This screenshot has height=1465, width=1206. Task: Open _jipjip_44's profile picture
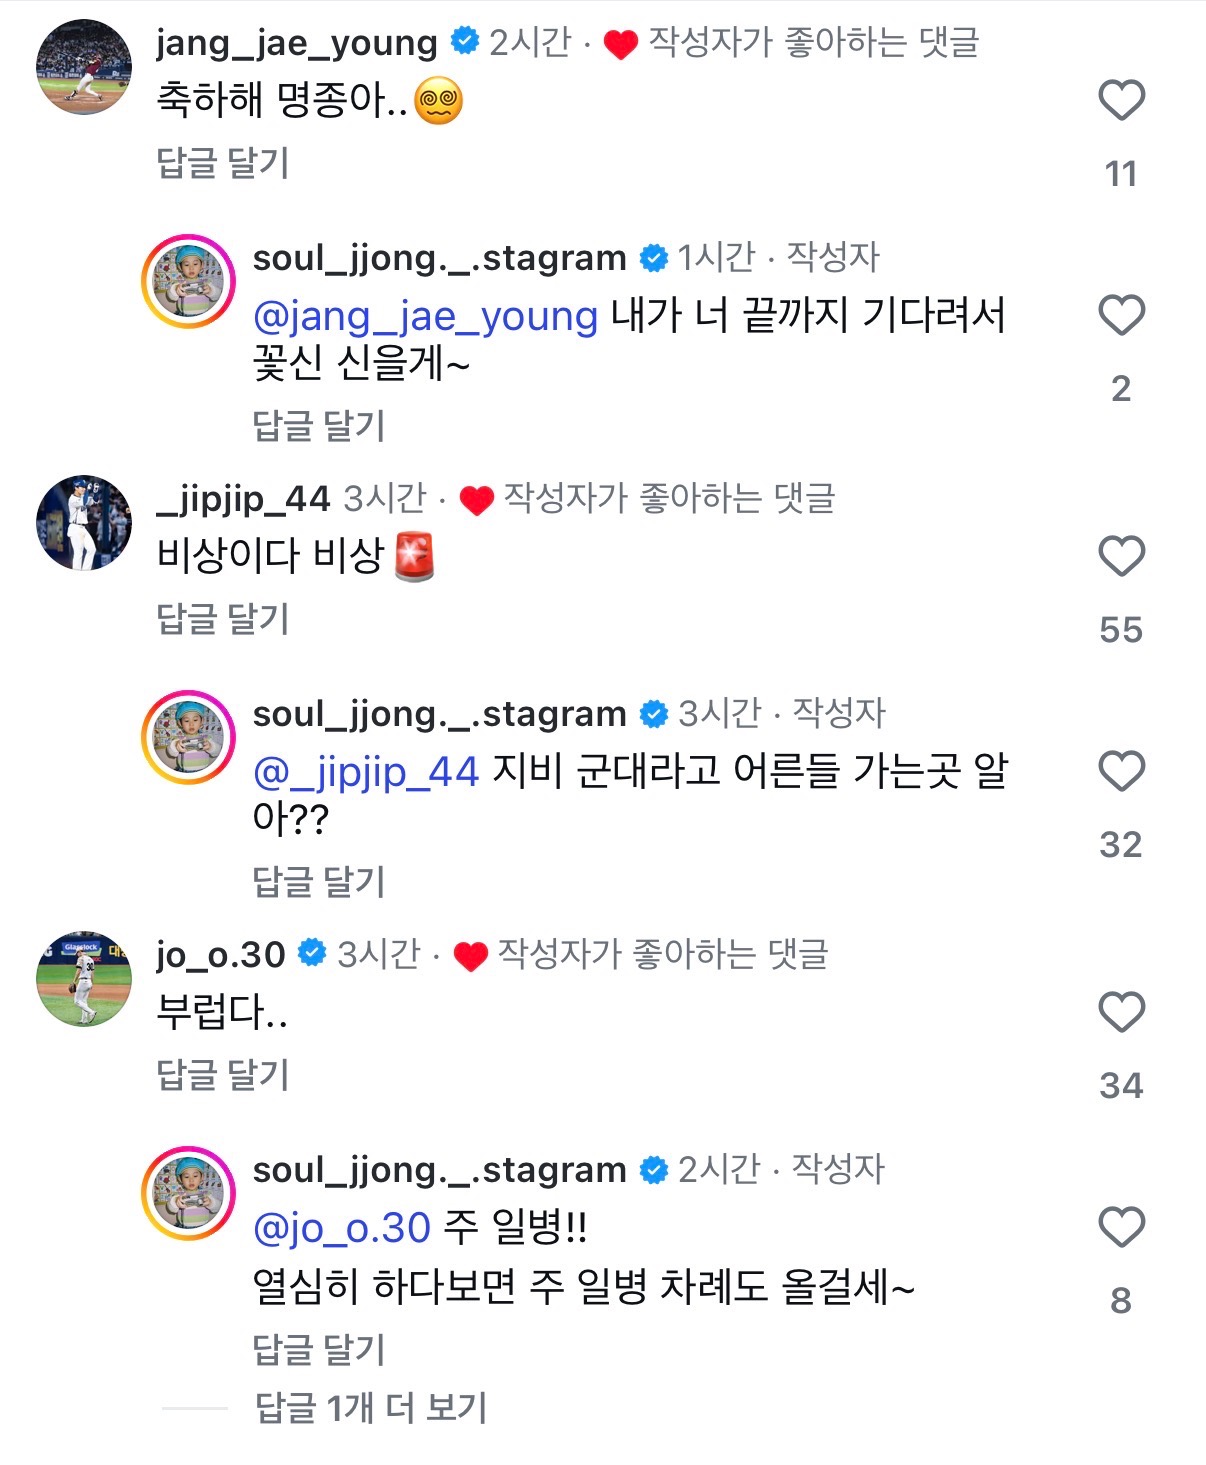(84, 523)
